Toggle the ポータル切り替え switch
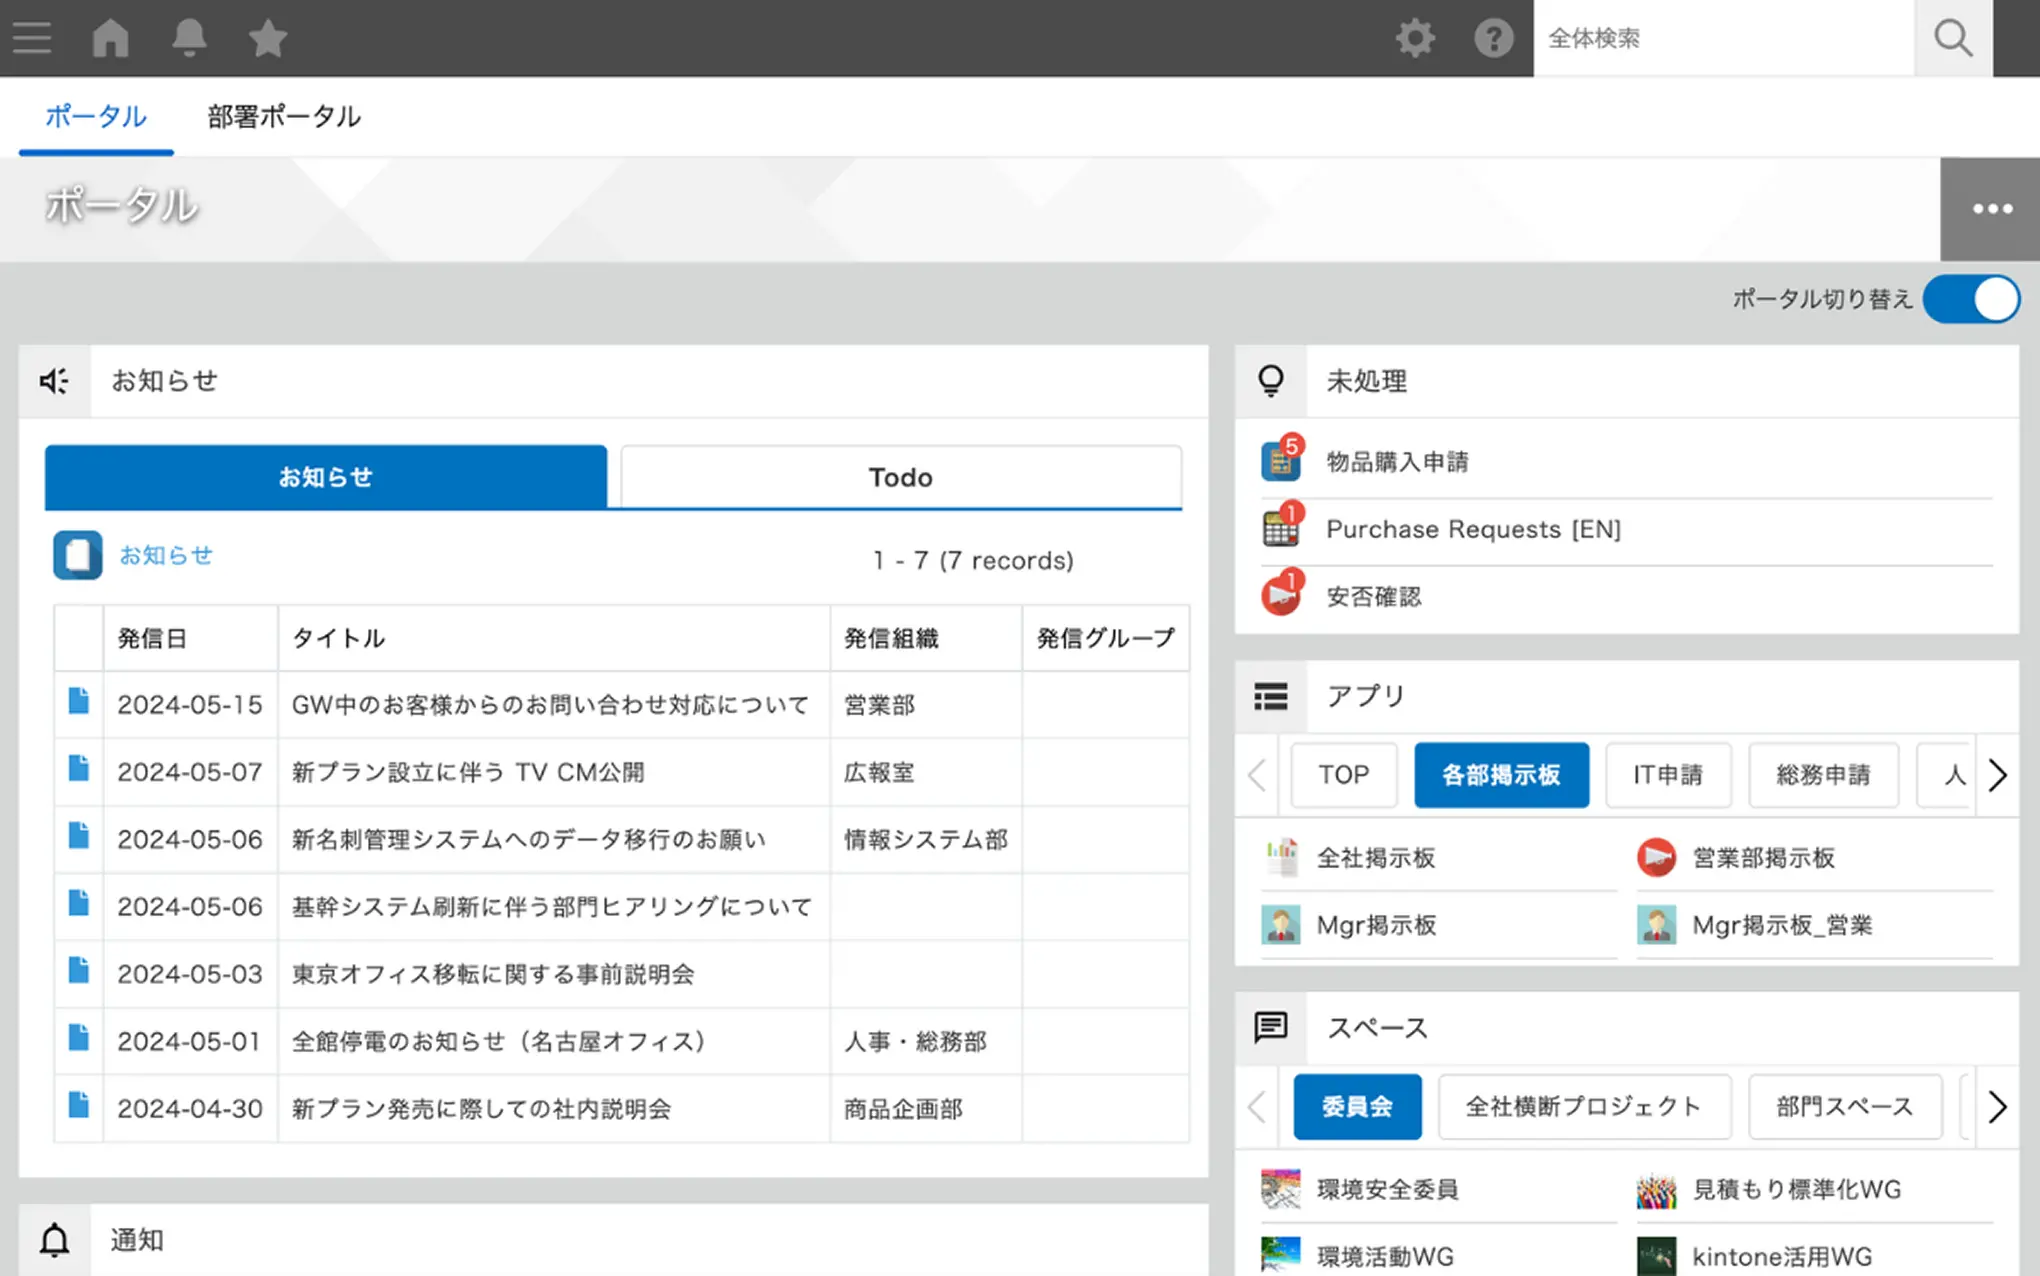 click(x=1970, y=299)
